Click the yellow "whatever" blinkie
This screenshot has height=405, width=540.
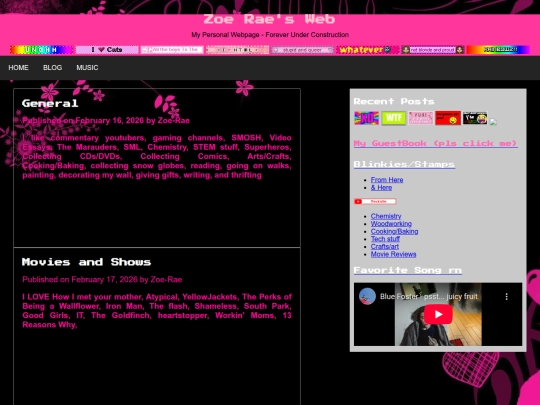367,50
